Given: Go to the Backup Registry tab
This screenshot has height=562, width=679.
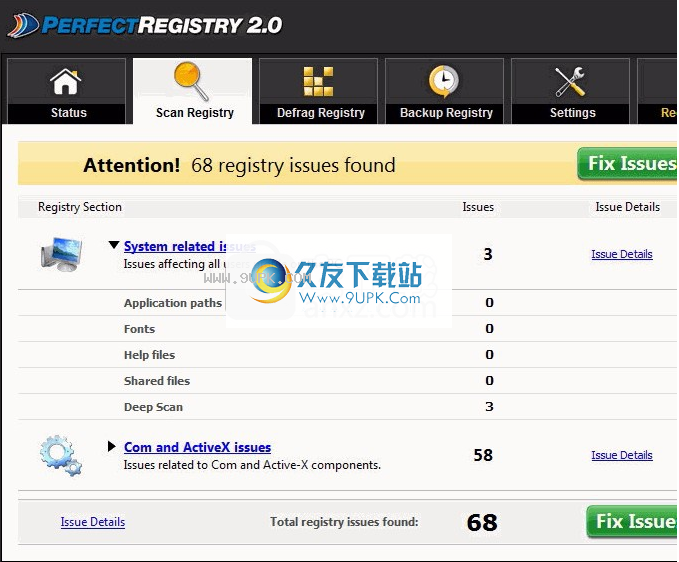Looking at the screenshot, I should click(444, 91).
